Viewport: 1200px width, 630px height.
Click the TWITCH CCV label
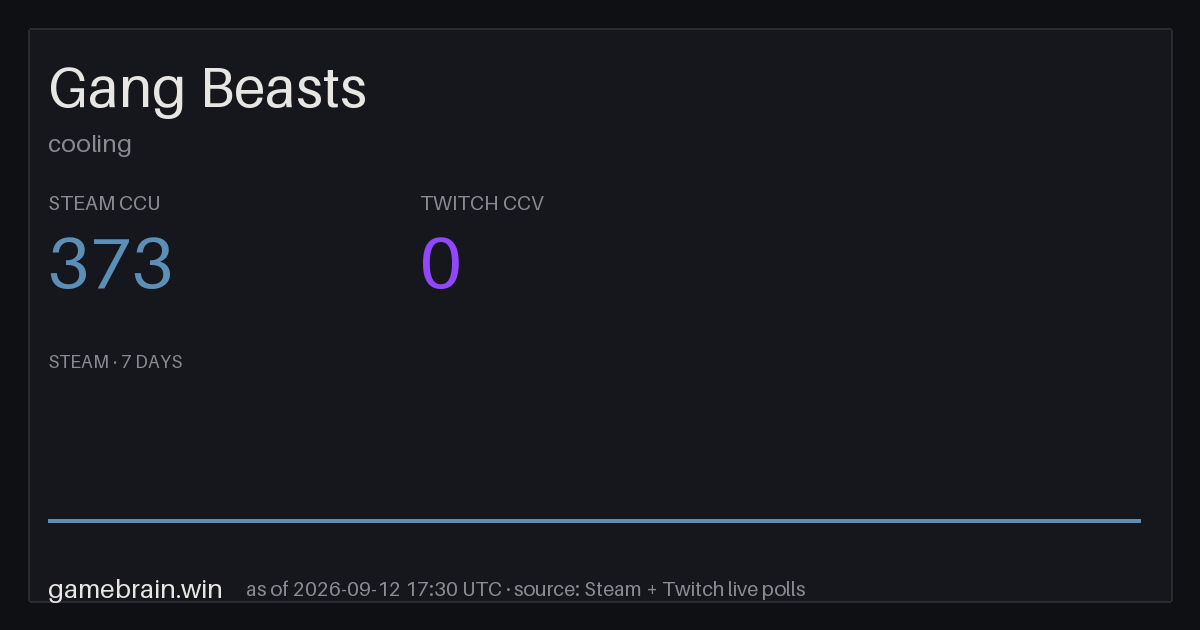[x=482, y=203]
